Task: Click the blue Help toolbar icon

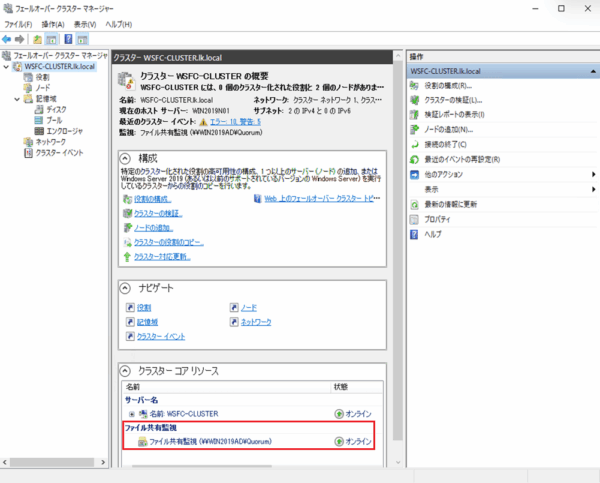Action: [x=68, y=39]
